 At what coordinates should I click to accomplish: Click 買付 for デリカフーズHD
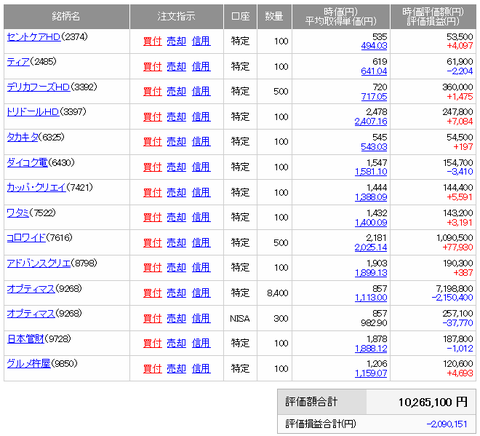(152, 91)
